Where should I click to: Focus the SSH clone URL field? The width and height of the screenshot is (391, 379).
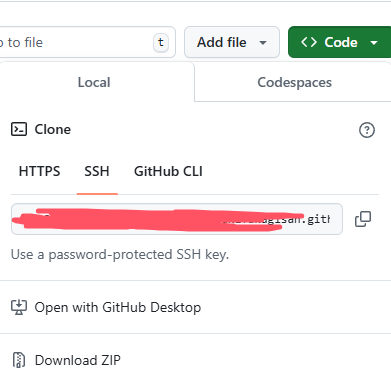click(x=177, y=219)
